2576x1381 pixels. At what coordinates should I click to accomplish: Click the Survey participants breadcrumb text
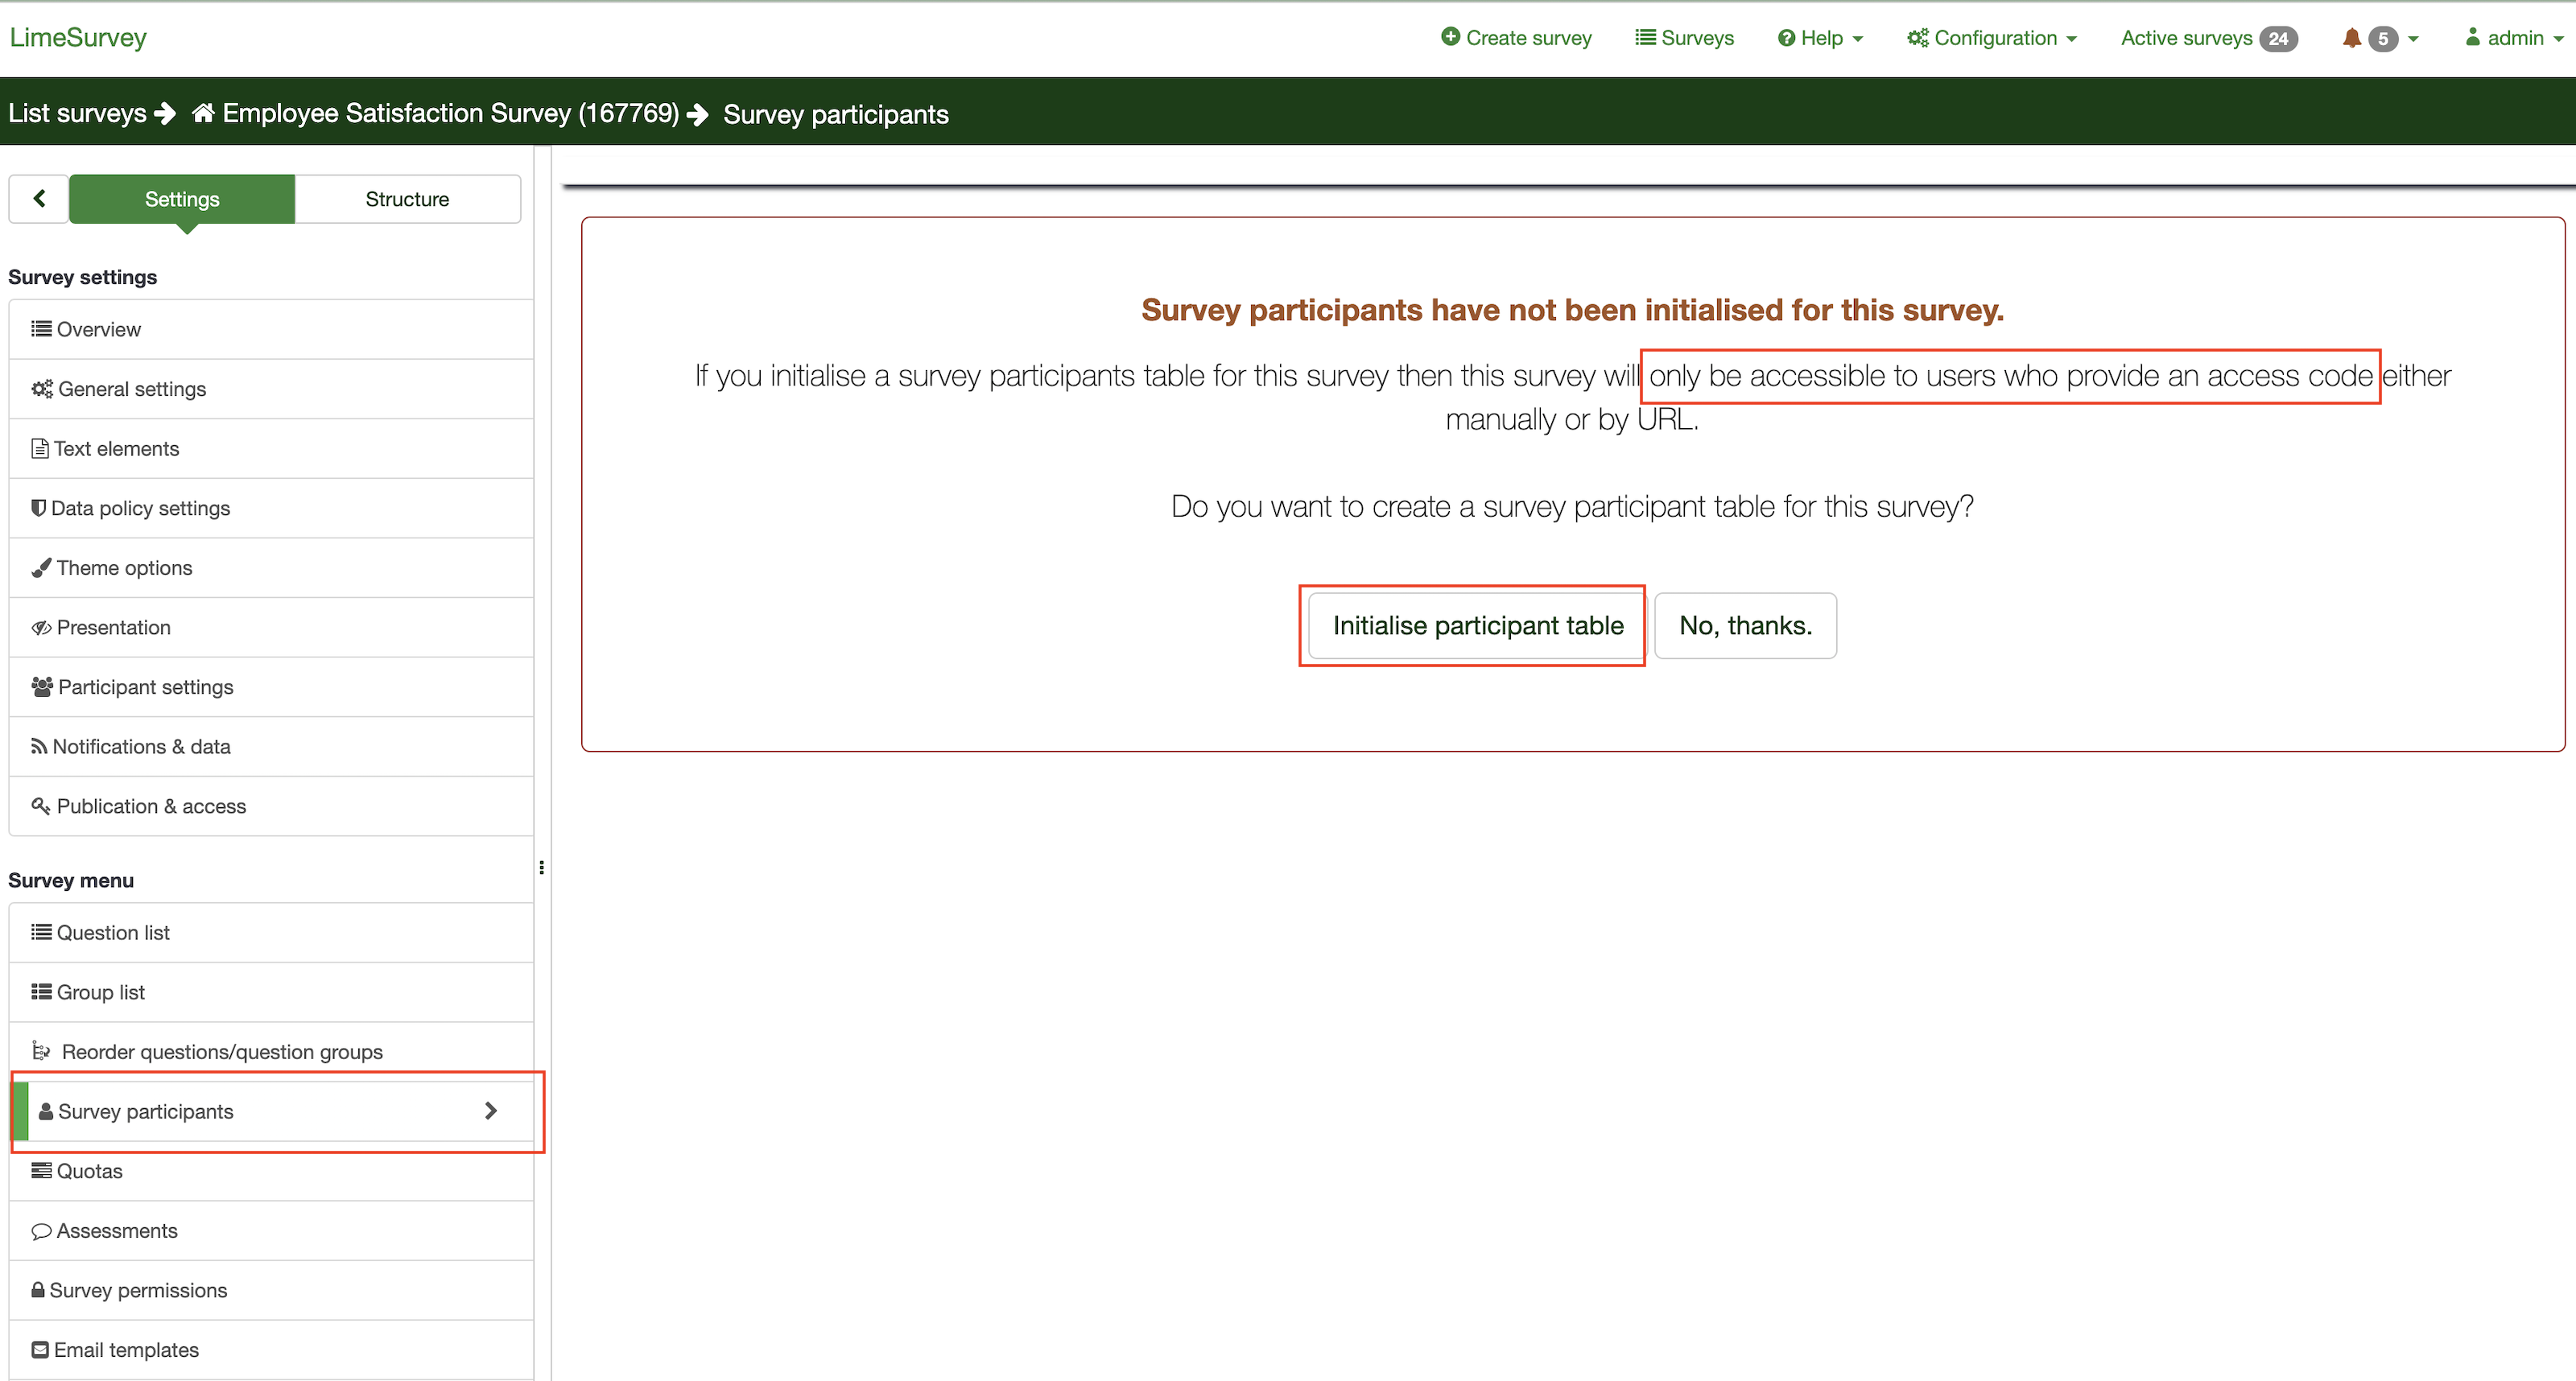click(x=835, y=114)
